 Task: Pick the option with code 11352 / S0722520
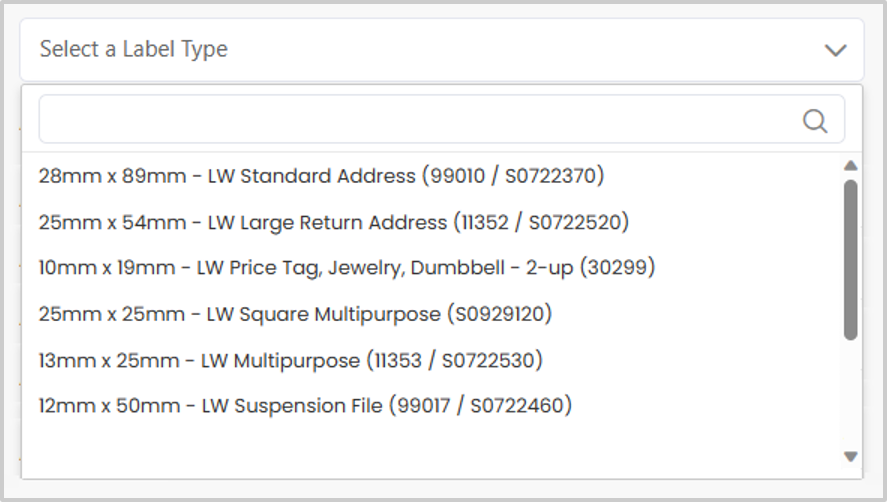click(x=333, y=222)
